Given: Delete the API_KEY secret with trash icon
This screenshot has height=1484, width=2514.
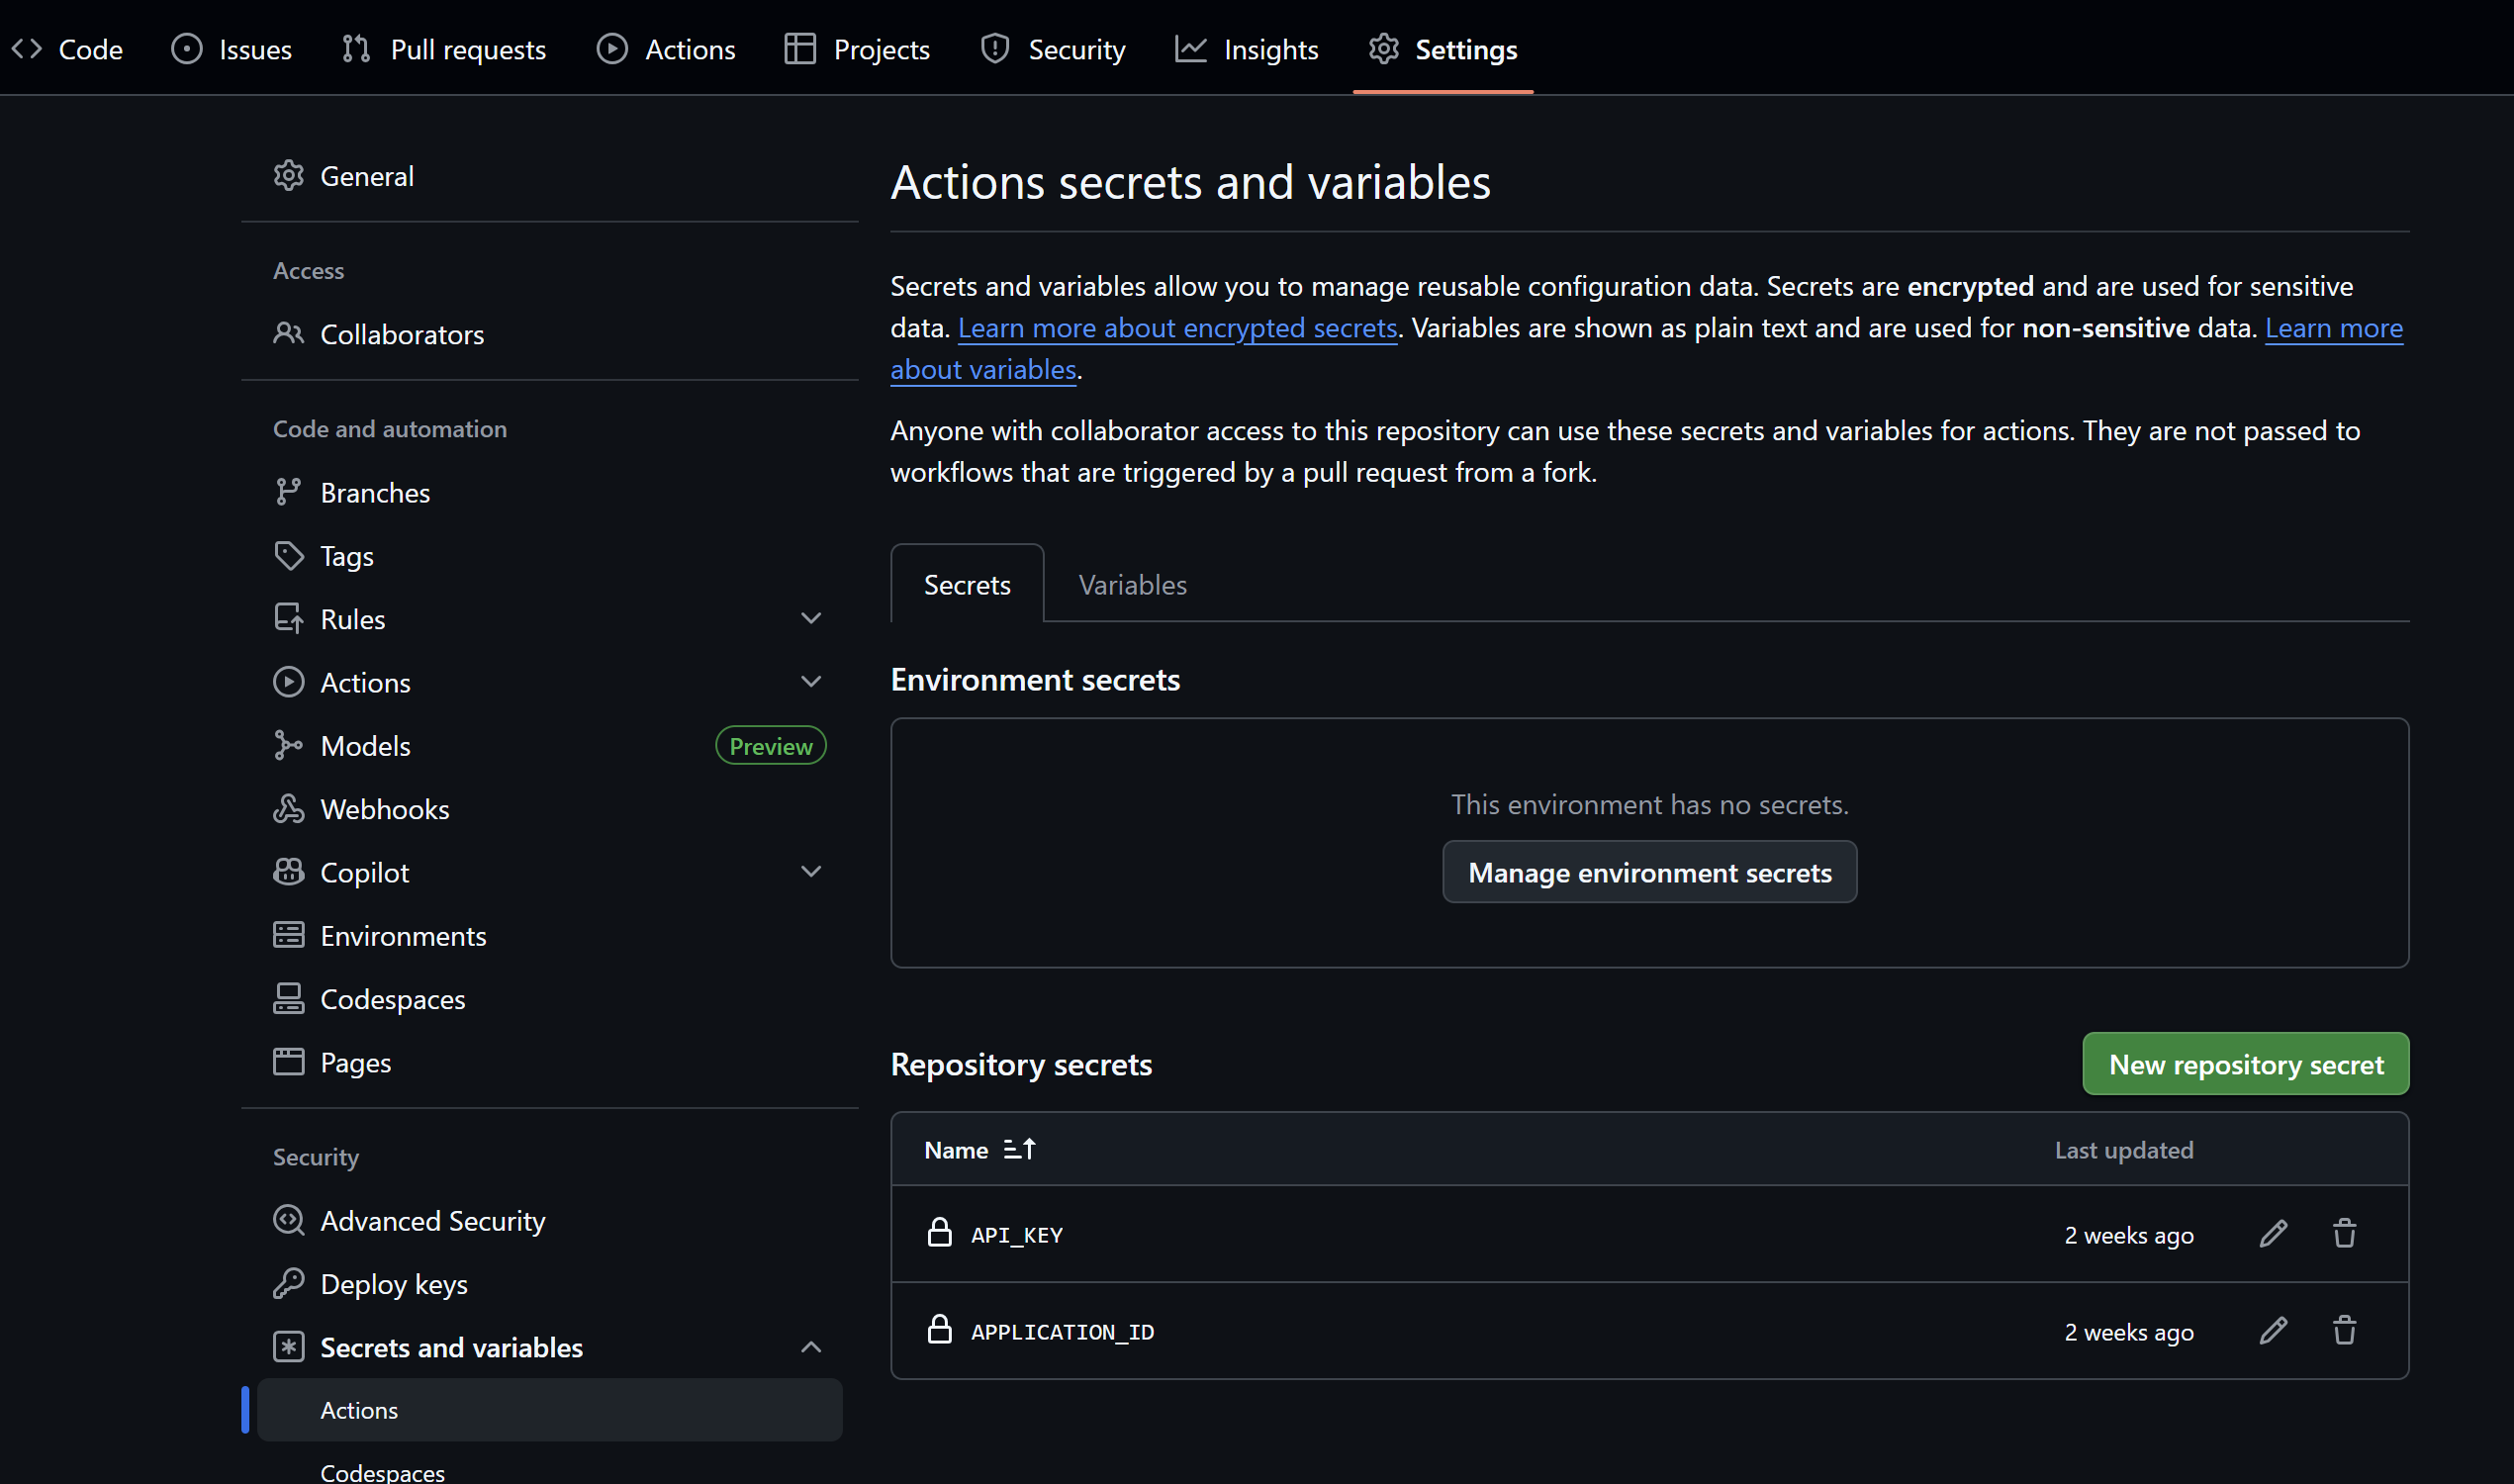Looking at the screenshot, I should [x=2344, y=1234].
